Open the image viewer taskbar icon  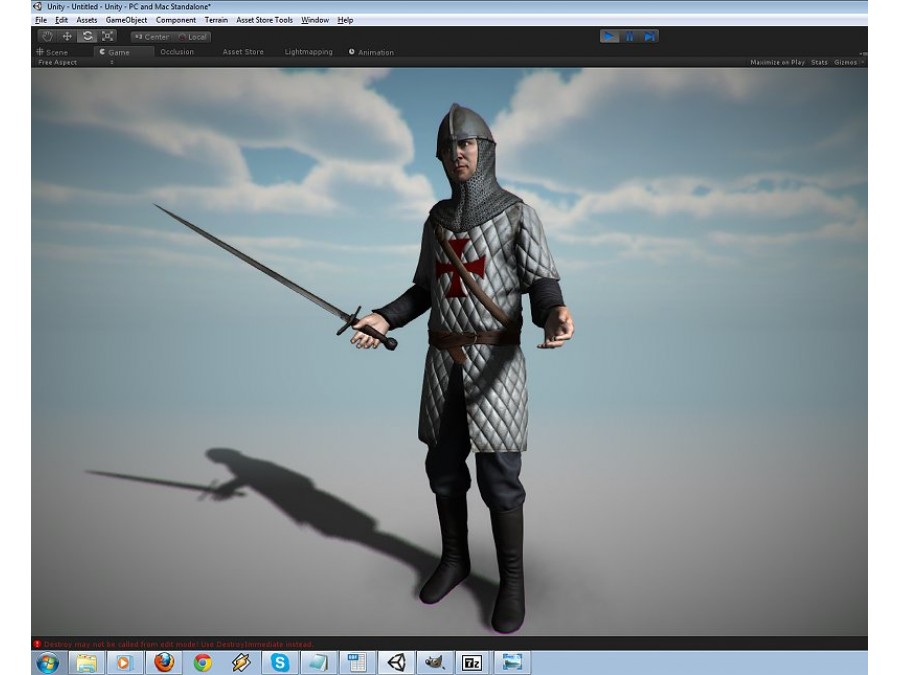pyautogui.click(x=512, y=663)
